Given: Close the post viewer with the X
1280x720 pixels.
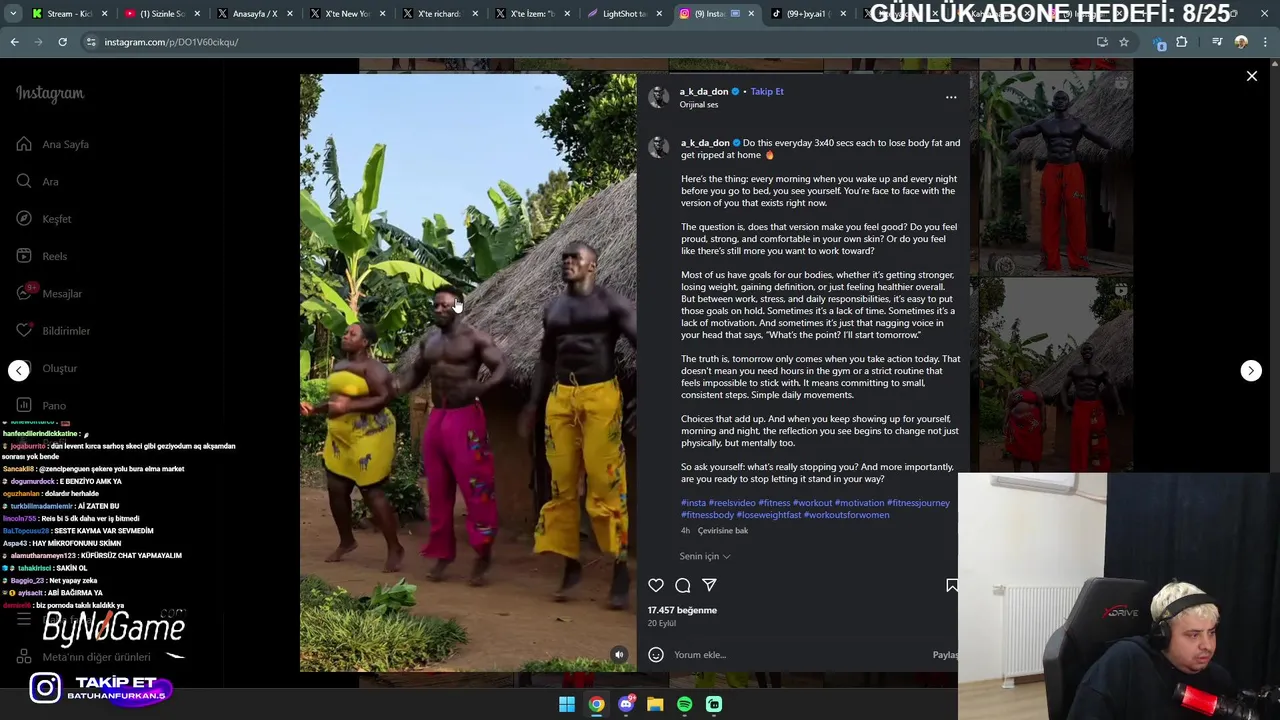Looking at the screenshot, I should click(x=1251, y=76).
